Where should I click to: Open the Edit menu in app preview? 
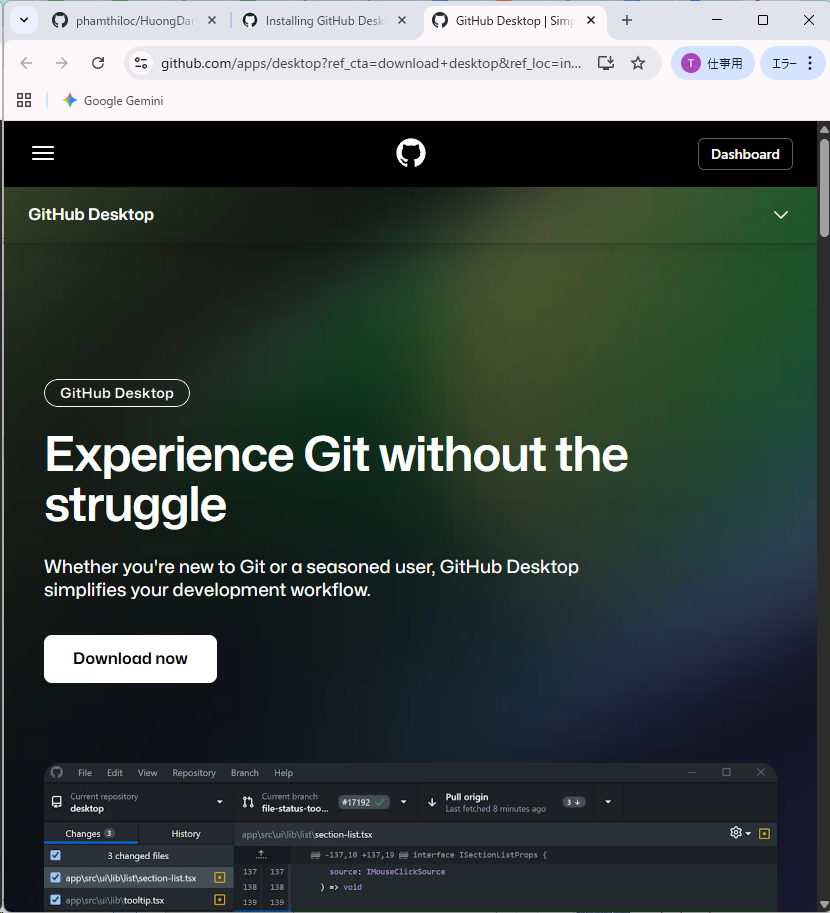[x=115, y=773]
